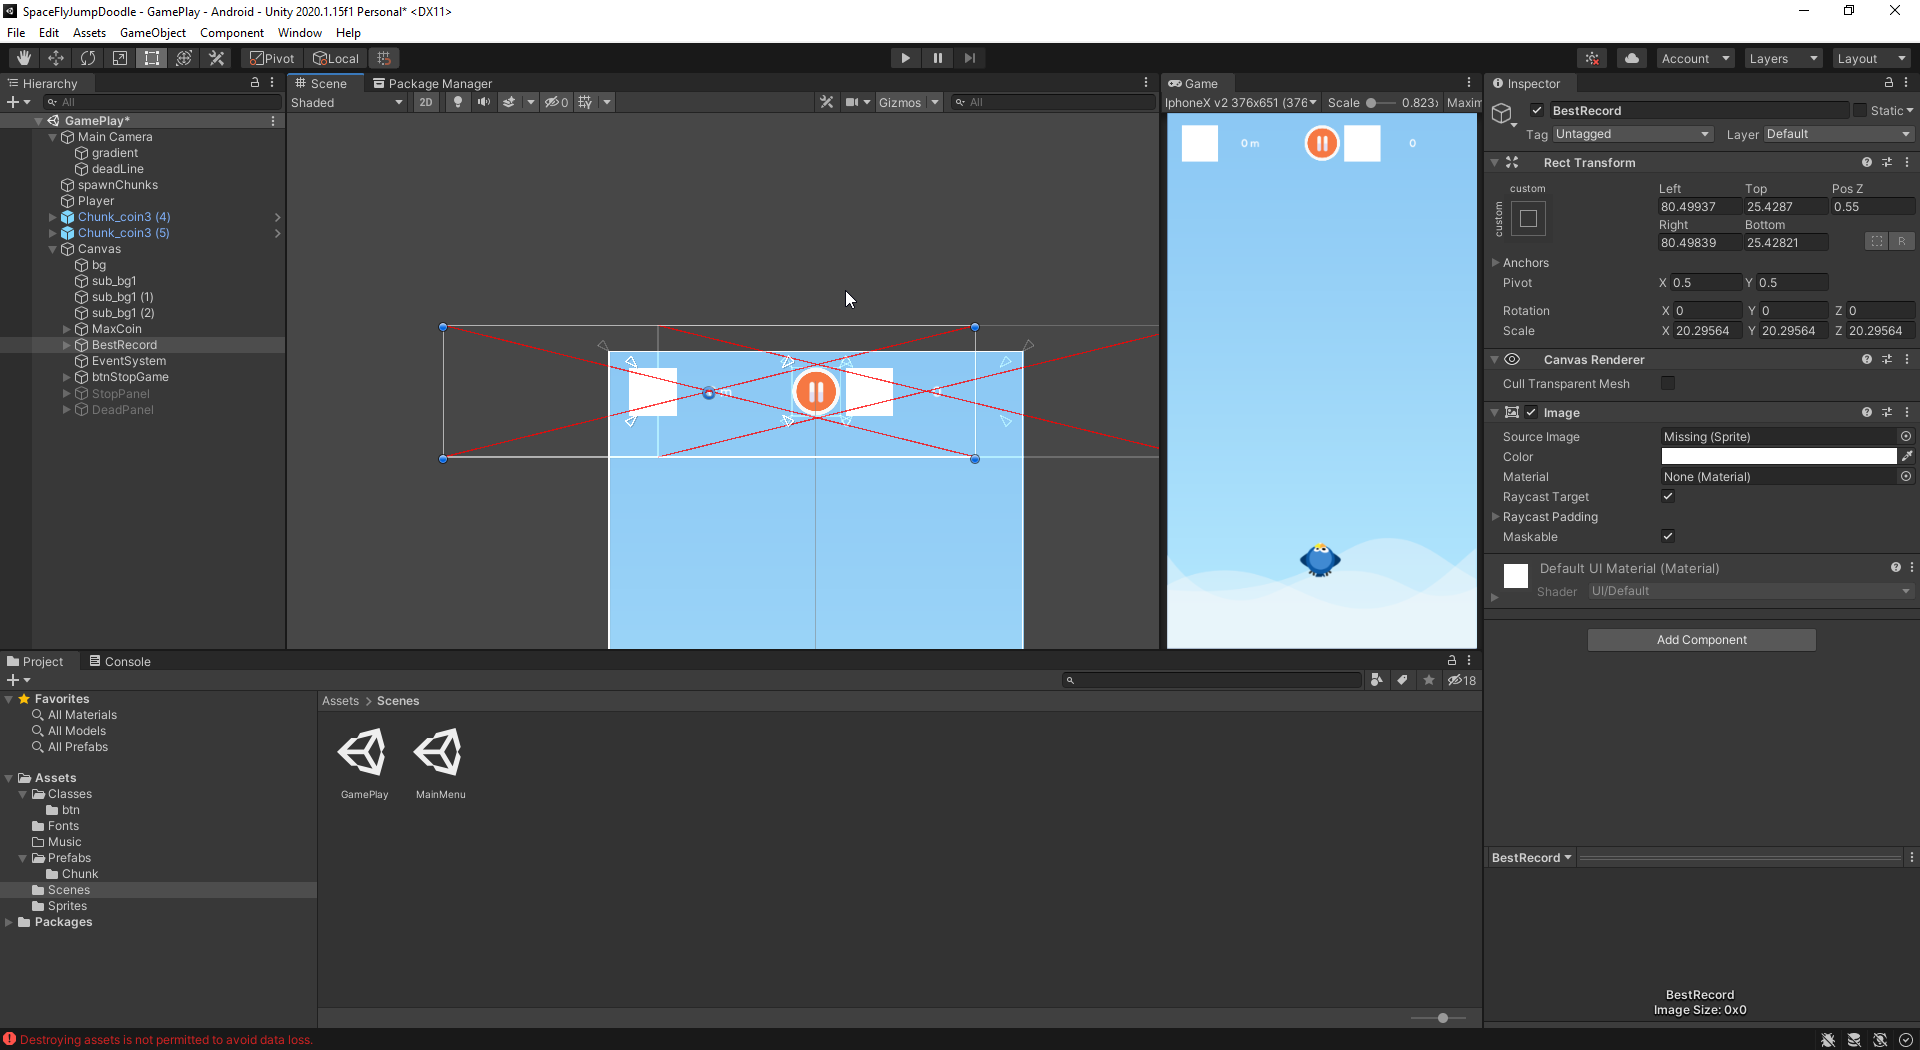Toggle Scene view grid icon
This screenshot has height=1050, width=1920.
[x=586, y=102]
